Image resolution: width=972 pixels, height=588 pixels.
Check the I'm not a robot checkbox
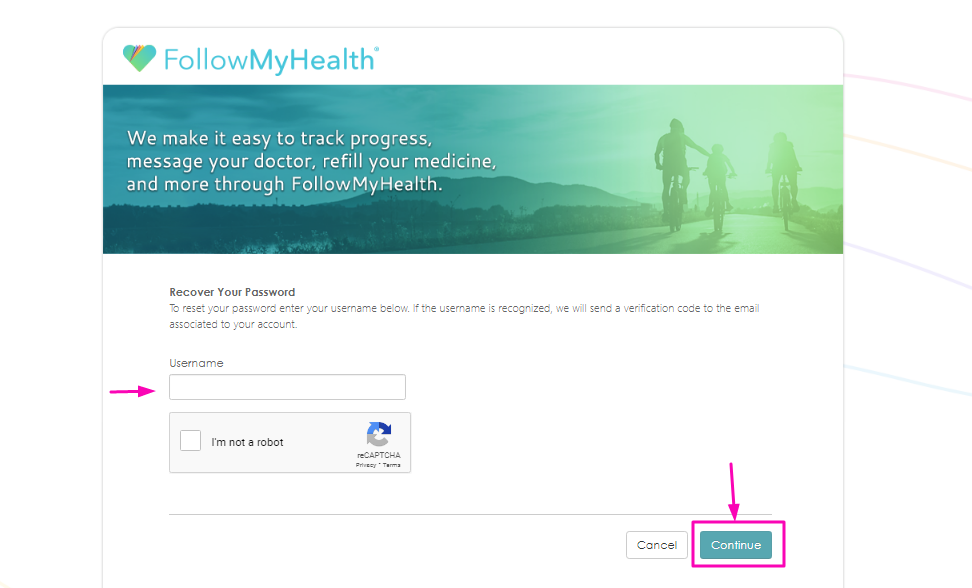[x=190, y=441]
